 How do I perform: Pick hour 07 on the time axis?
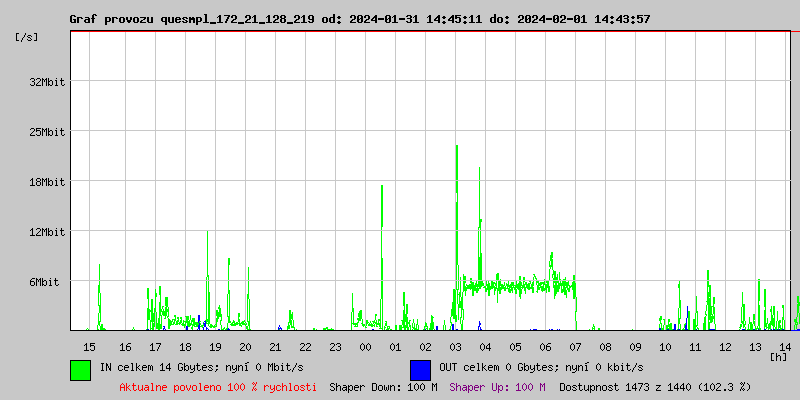coord(576,346)
